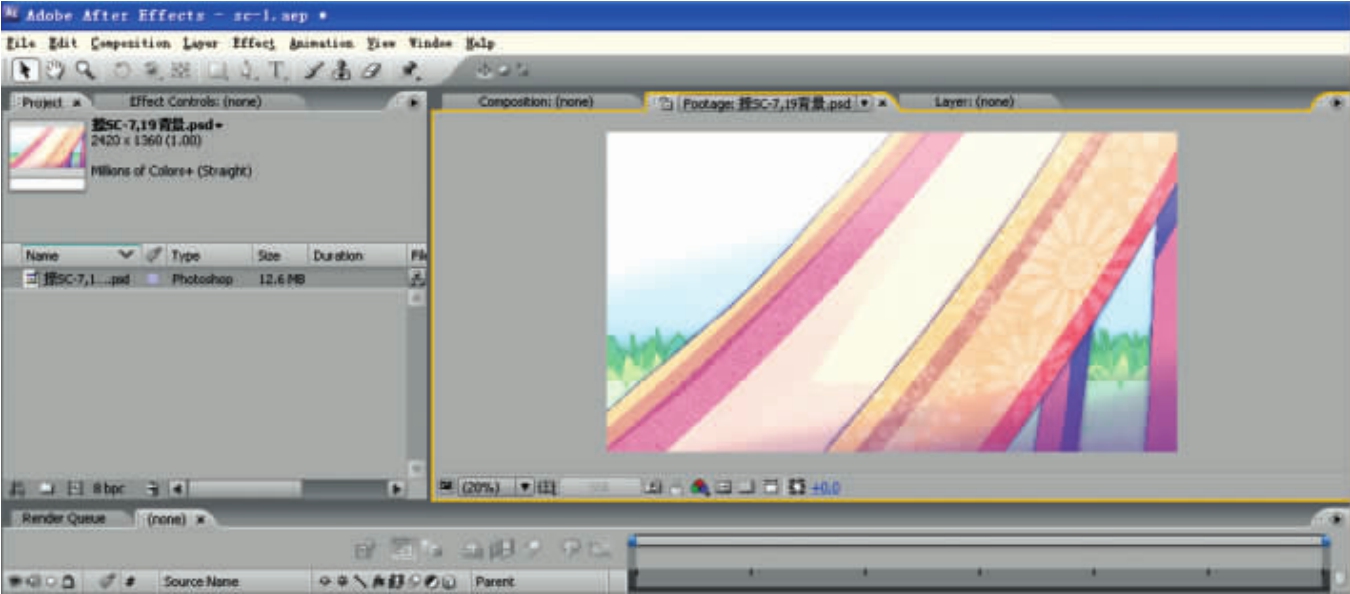Open the Edit menu
Screen dimensions: 1350x594
point(62,44)
